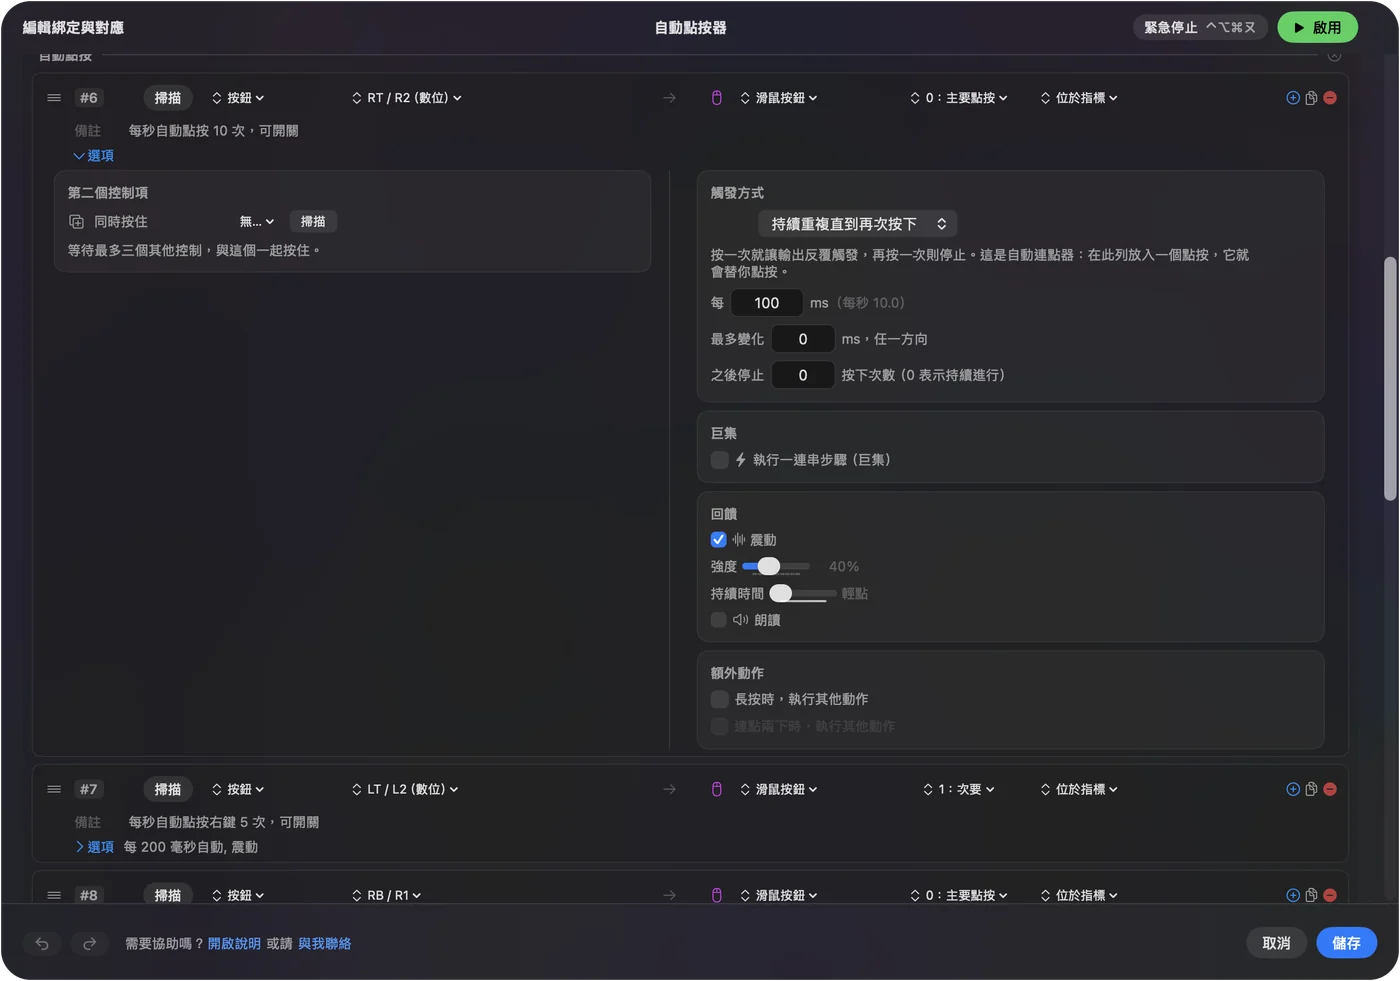
Task: Open the 滑鼠按鈕 dropdown in row #6
Action: coord(779,98)
